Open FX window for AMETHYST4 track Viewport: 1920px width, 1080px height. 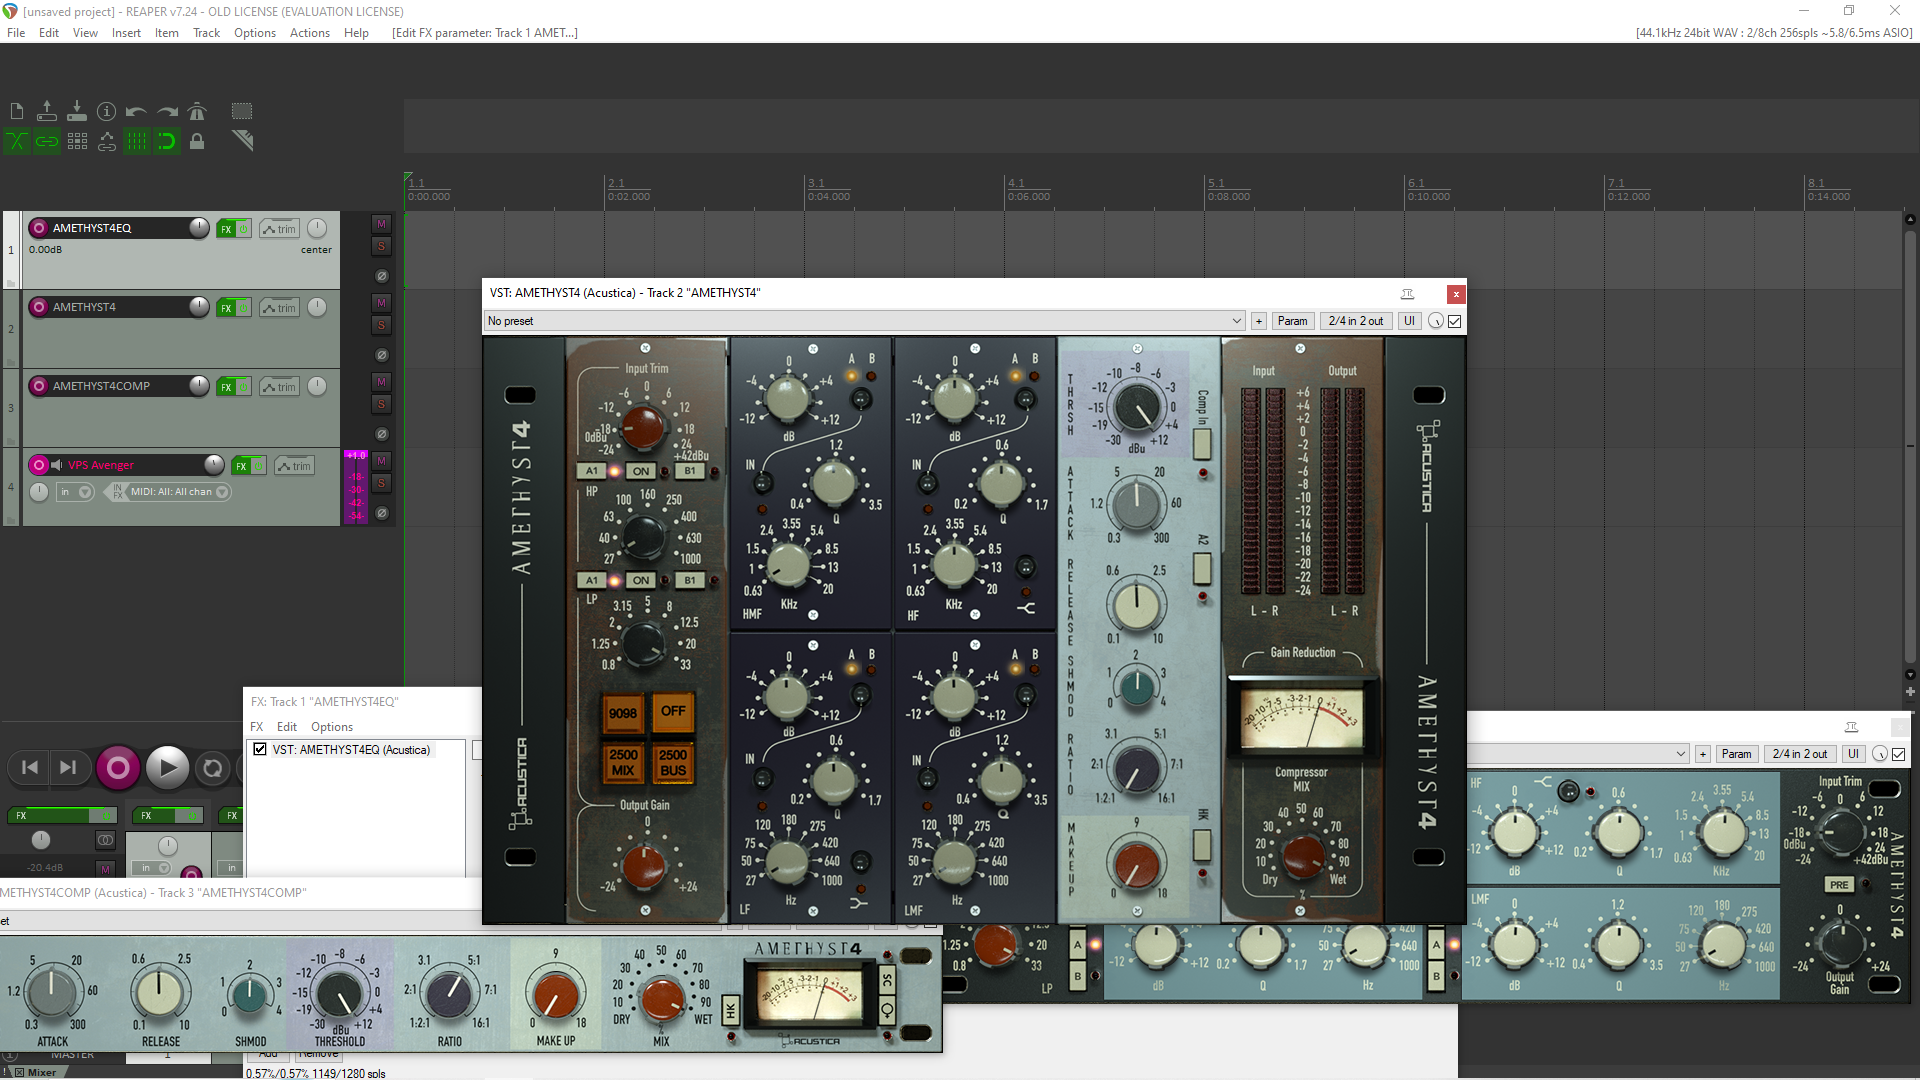pyautogui.click(x=226, y=308)
